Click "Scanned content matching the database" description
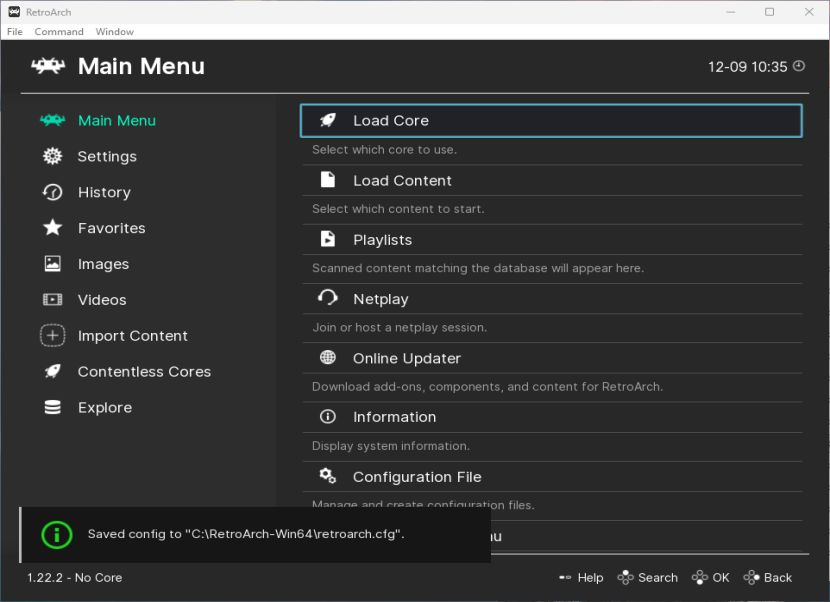This screenshot has height=602, width=830. pyautogui.click(x=478, y=268)
